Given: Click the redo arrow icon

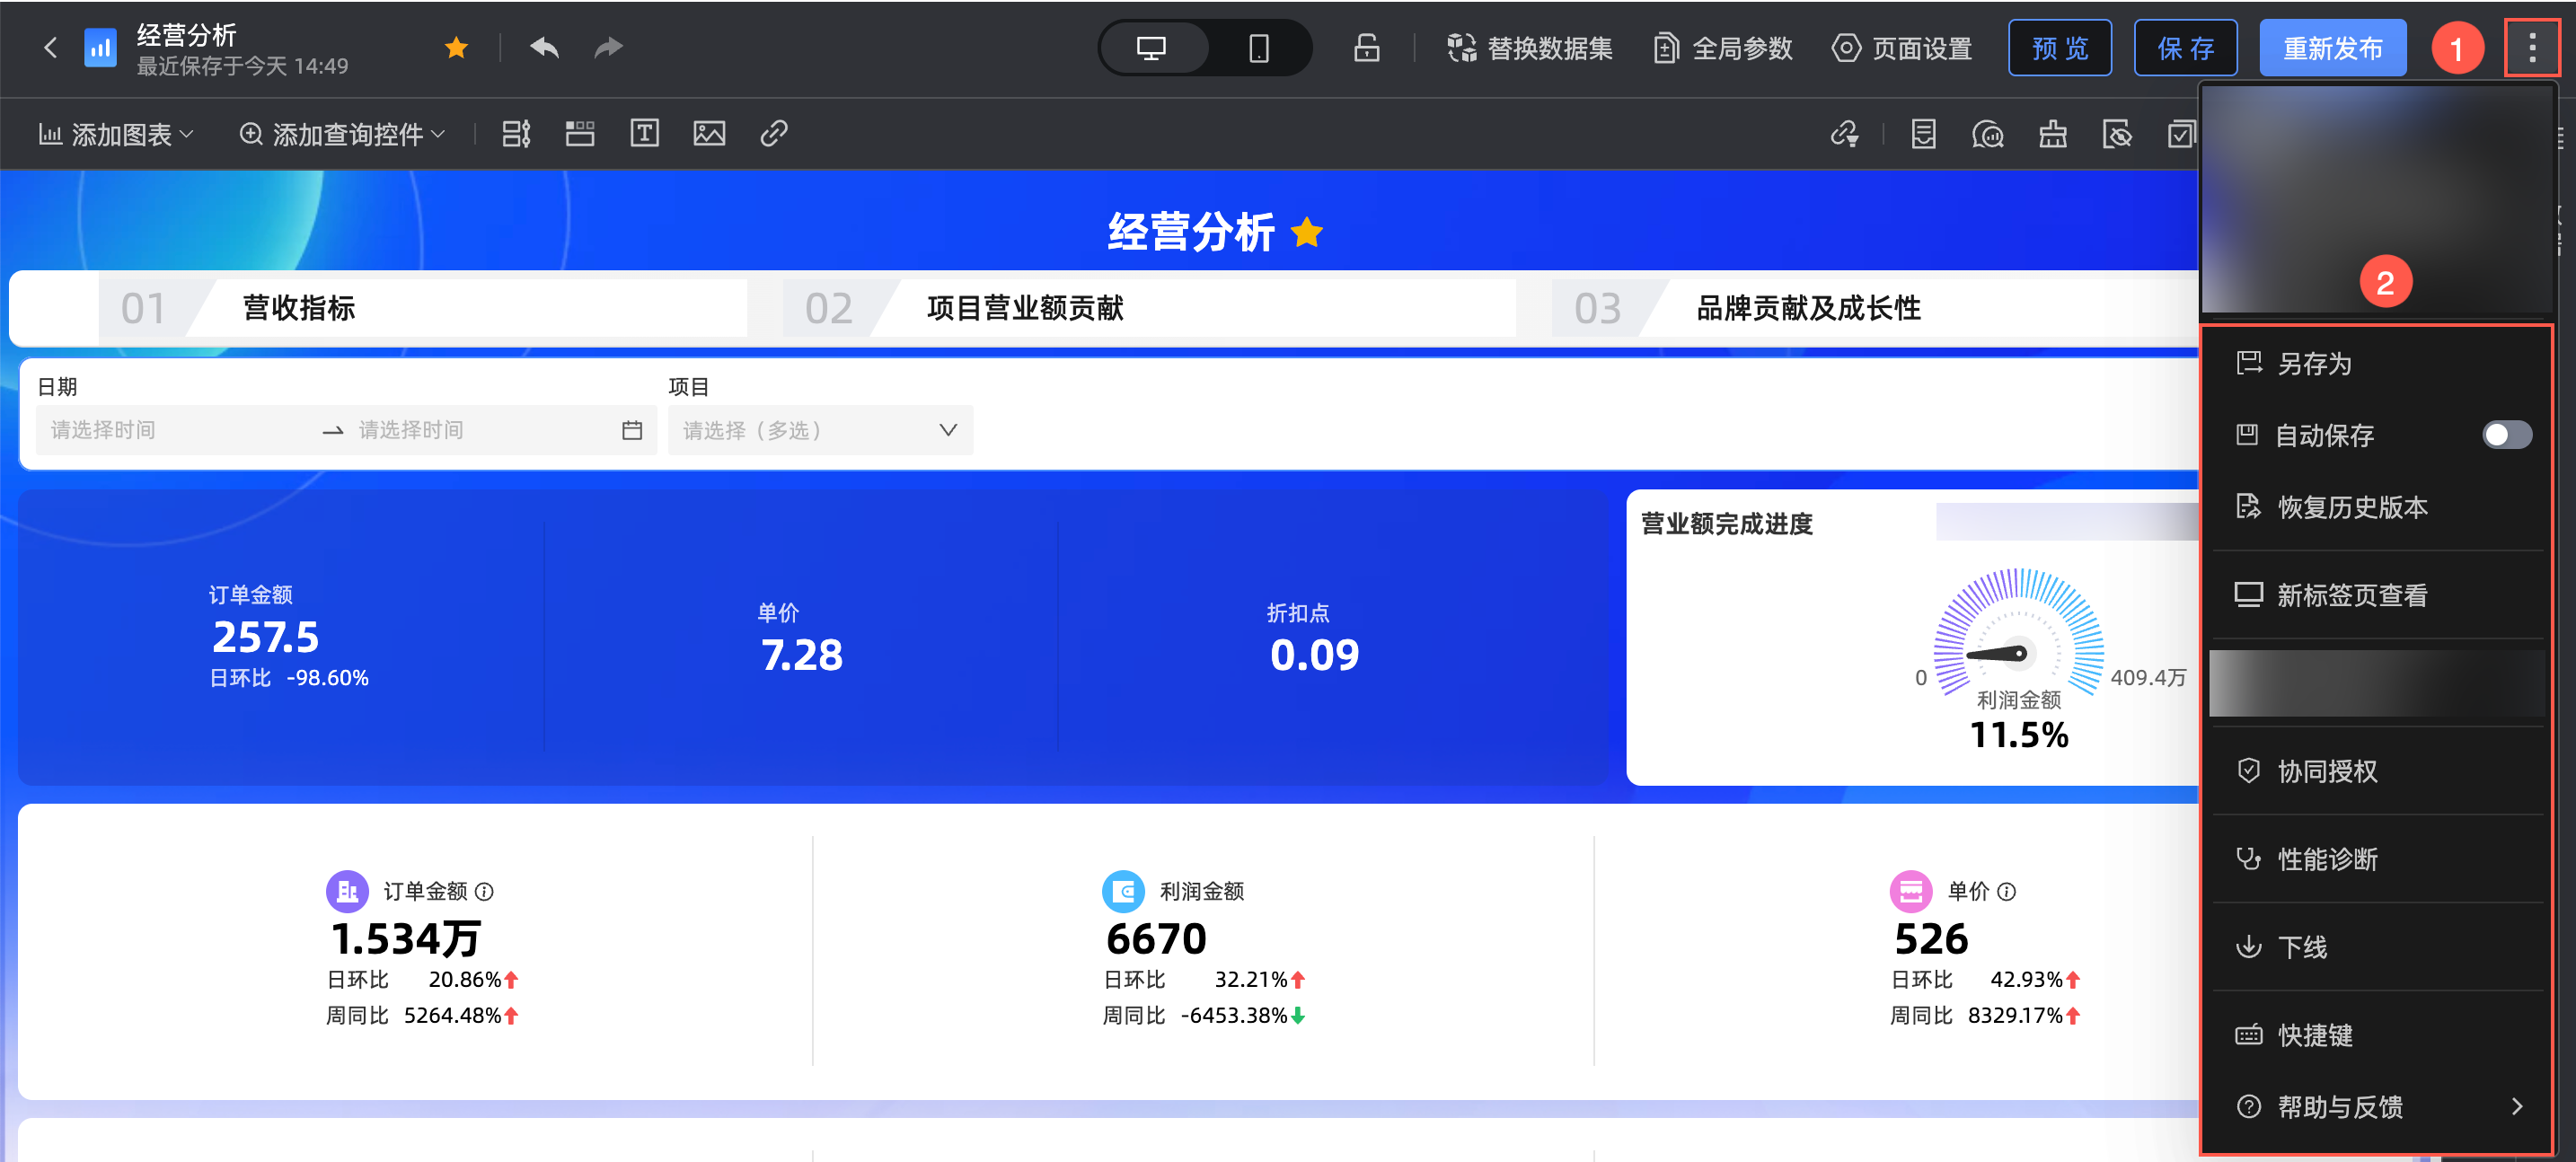Looking at the screenshot, I should click(x=608, y=47).
